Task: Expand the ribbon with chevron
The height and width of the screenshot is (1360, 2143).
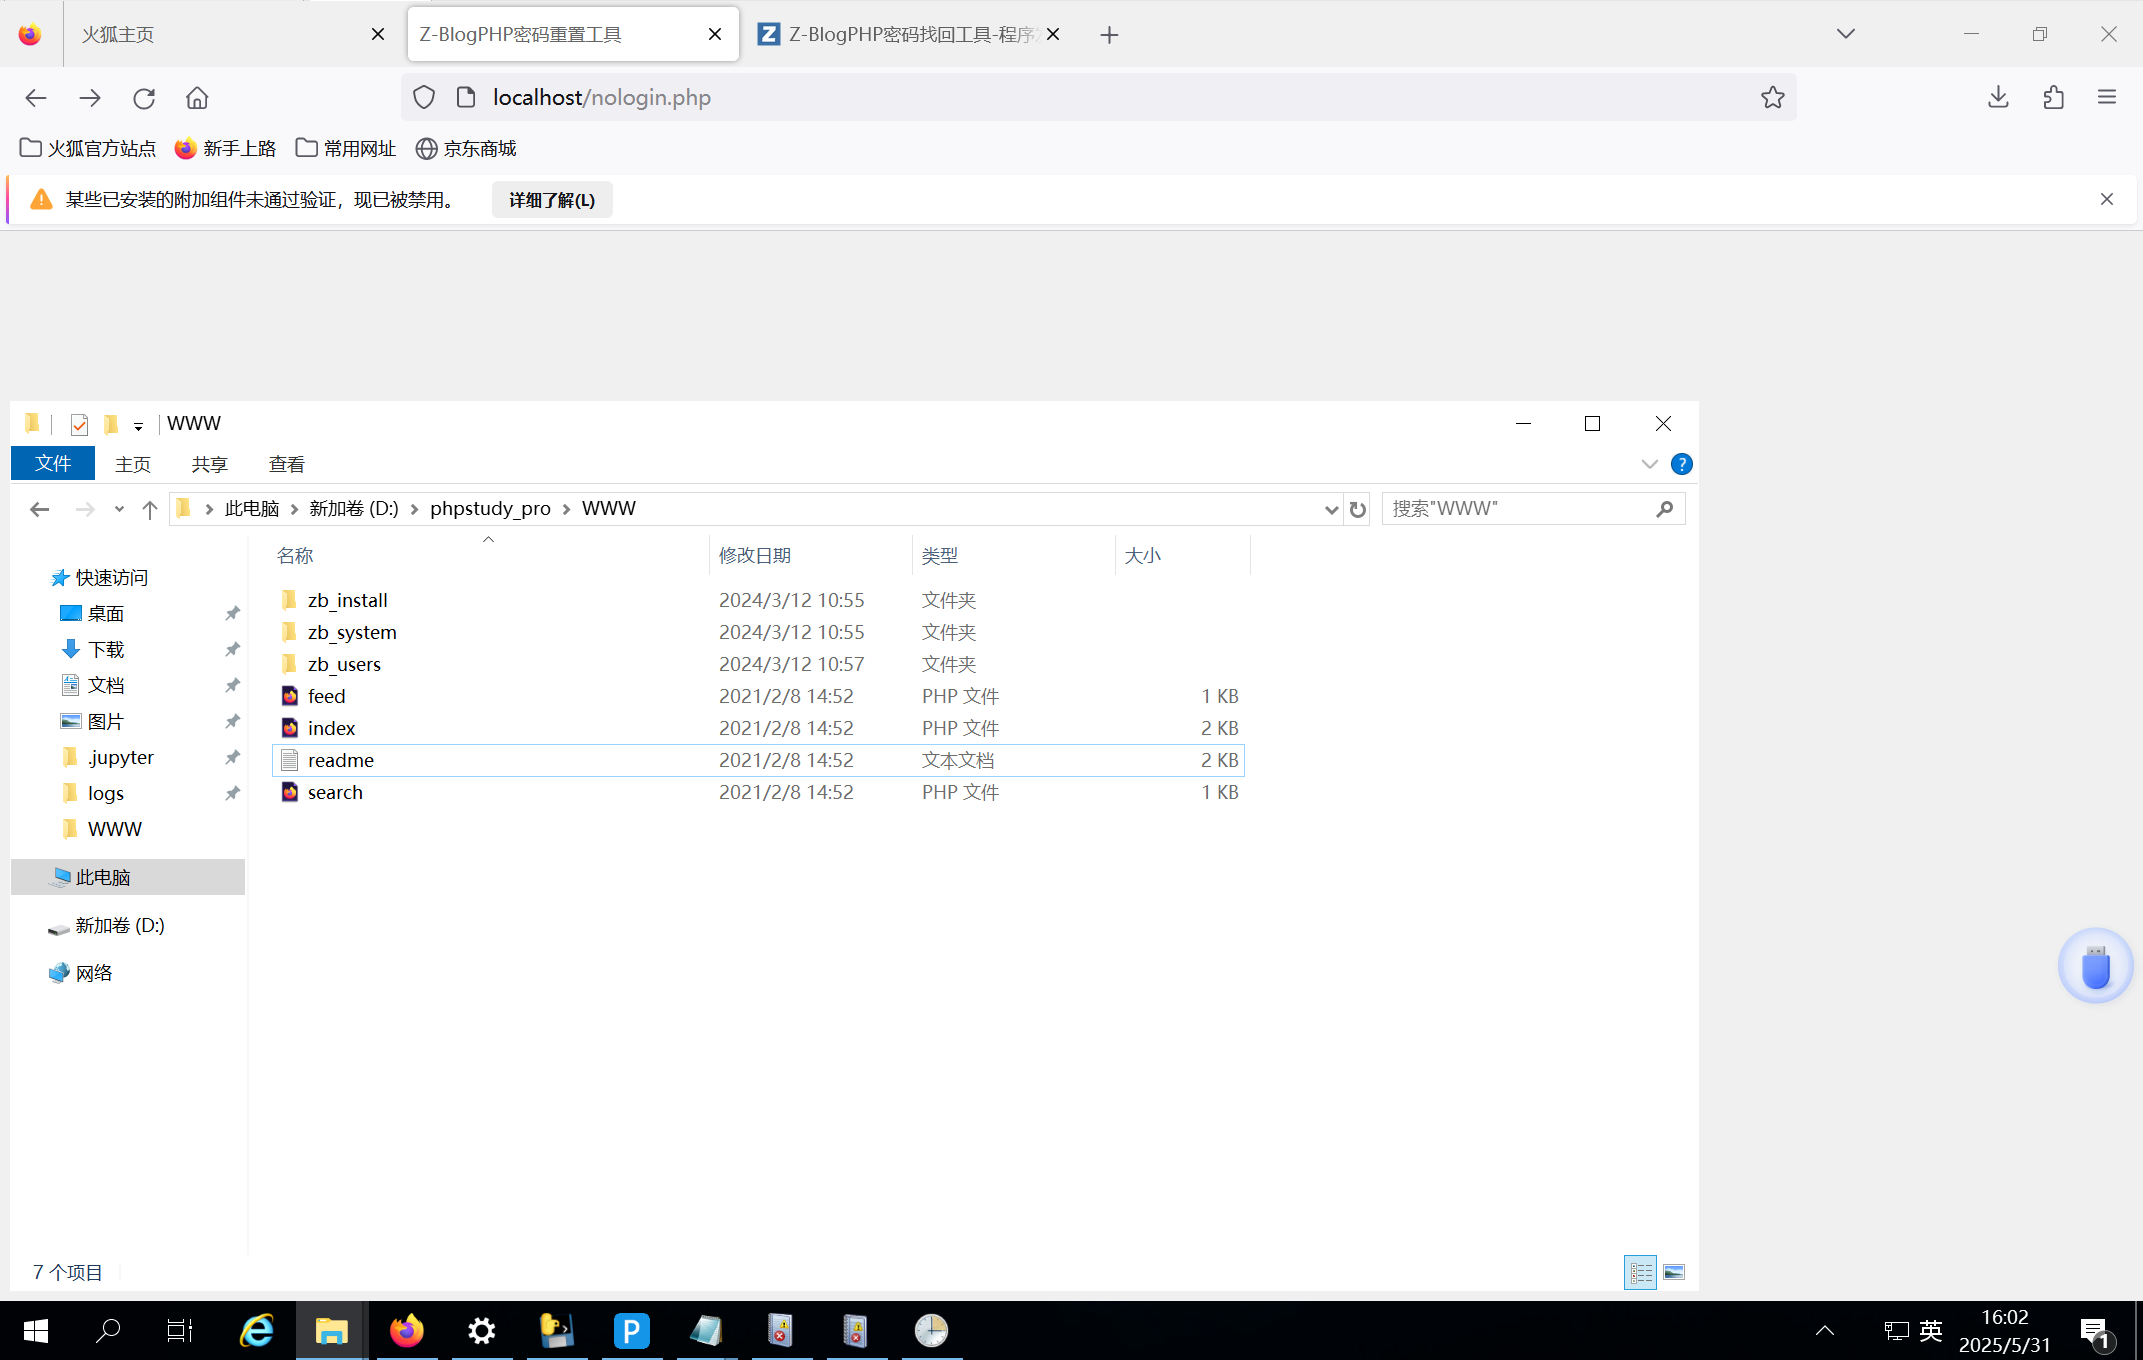Action: [1649, 464]
